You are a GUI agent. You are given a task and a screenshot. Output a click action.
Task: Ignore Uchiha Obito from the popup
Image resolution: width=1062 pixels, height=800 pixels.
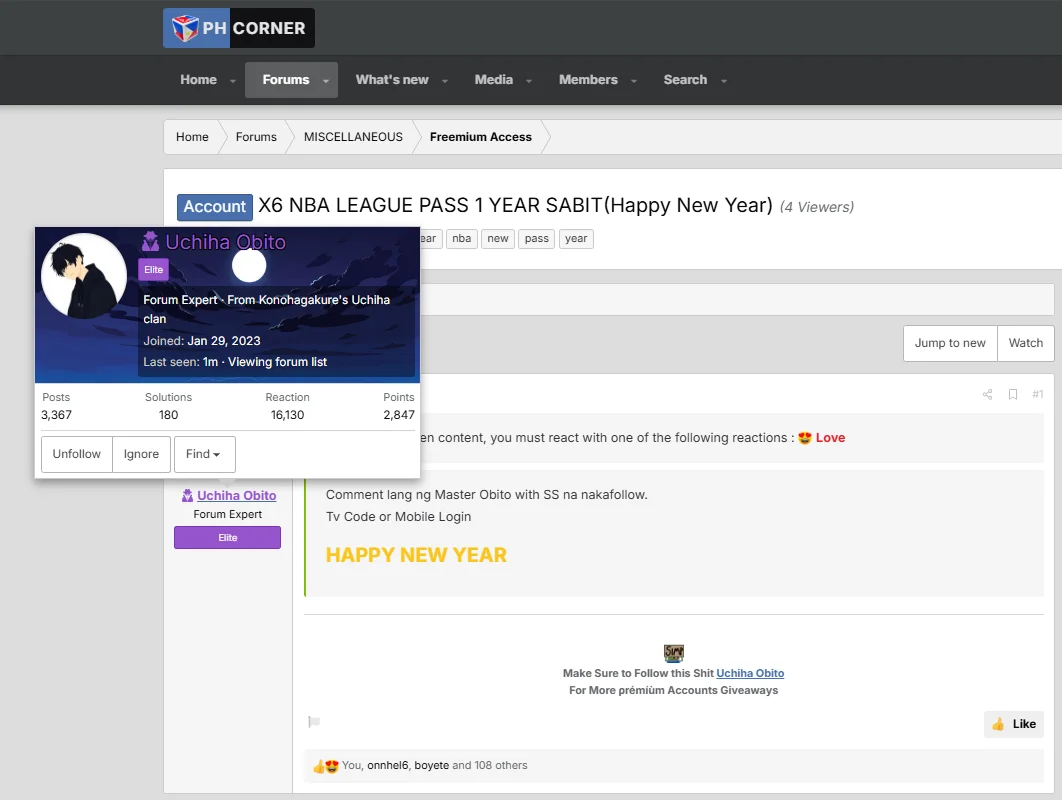pyautogui.click(x=141, y=454)
